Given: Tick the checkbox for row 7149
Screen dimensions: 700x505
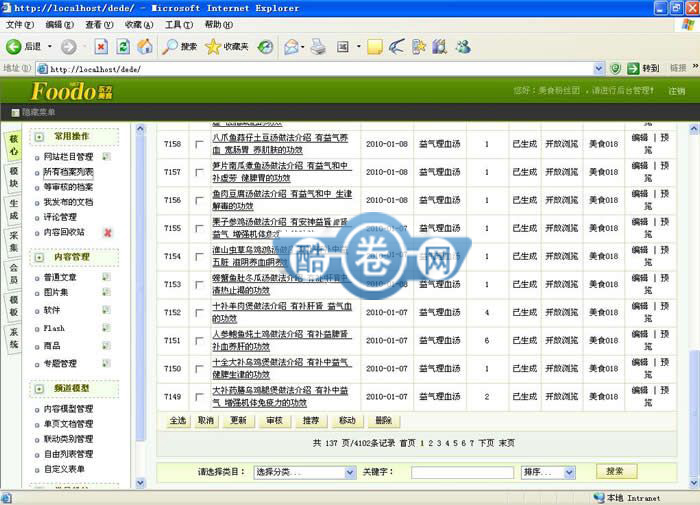Looking at the screenshot, I should (x=199, y=397).
